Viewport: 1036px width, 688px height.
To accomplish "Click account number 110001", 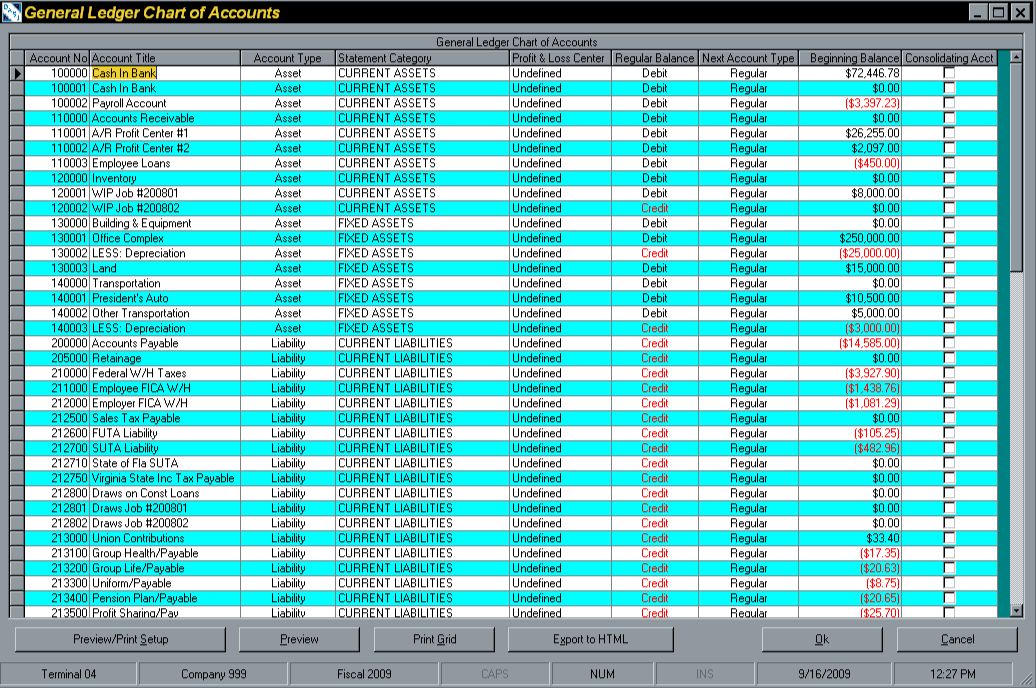I will tap(57, 133).
